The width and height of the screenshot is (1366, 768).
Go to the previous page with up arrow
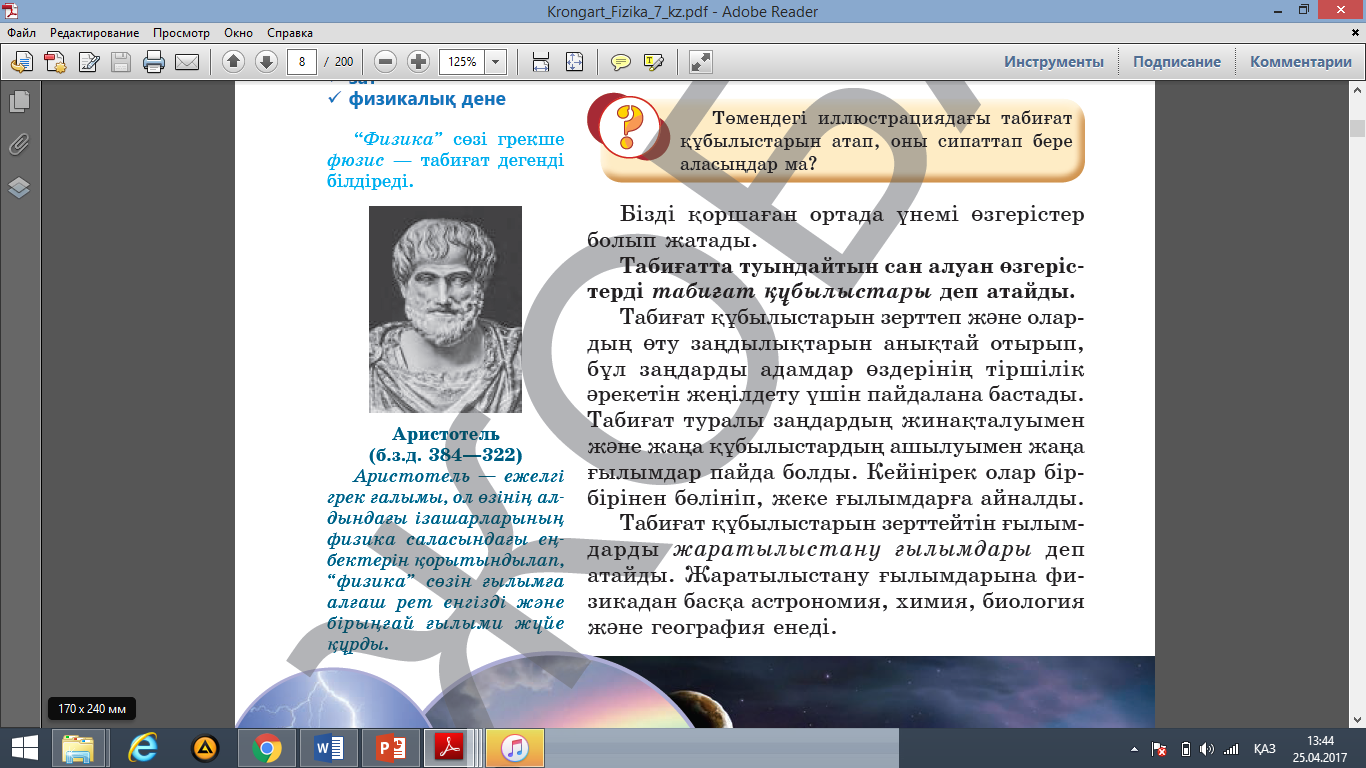[234, 62]
